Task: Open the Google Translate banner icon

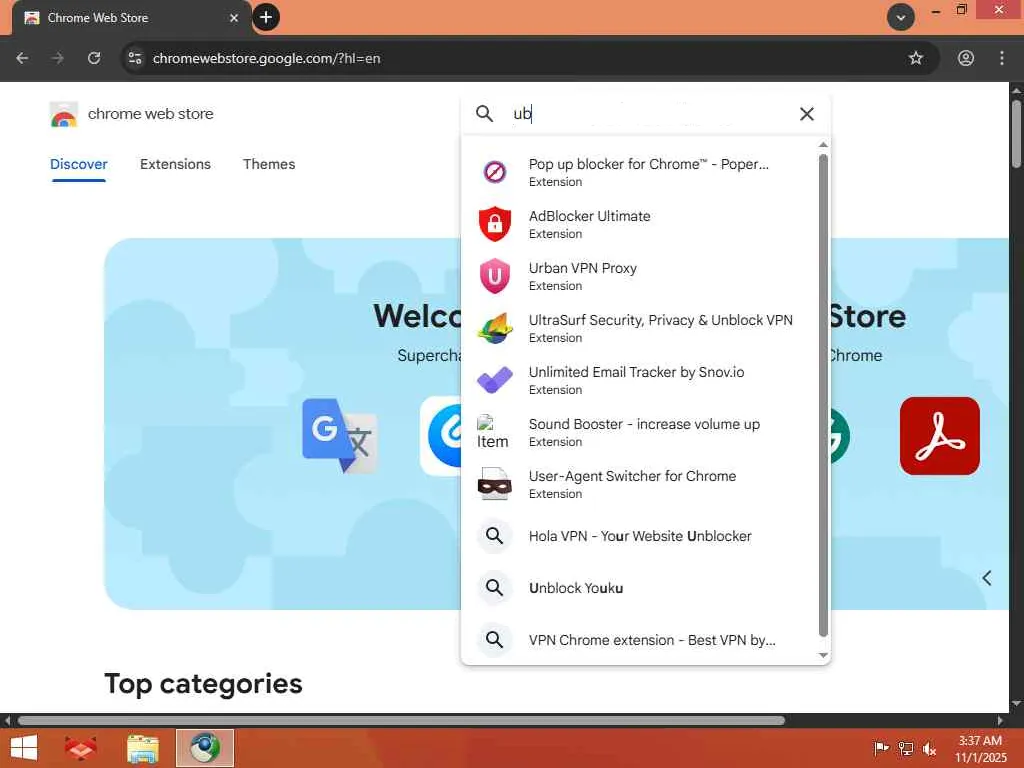Action: (339, 436)
